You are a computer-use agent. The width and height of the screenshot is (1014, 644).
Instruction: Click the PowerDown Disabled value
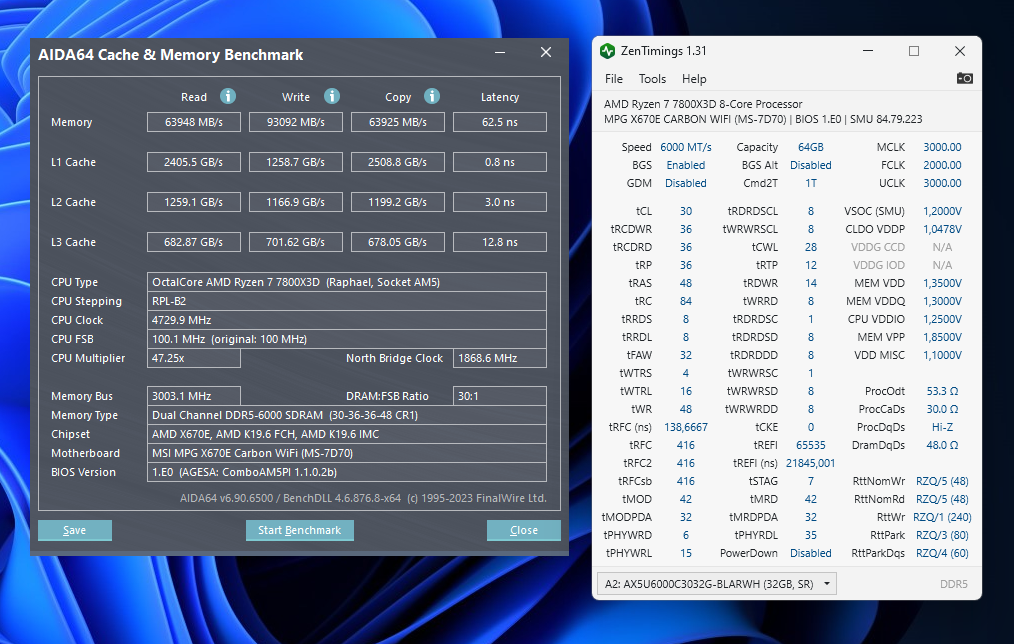[810, 553]
